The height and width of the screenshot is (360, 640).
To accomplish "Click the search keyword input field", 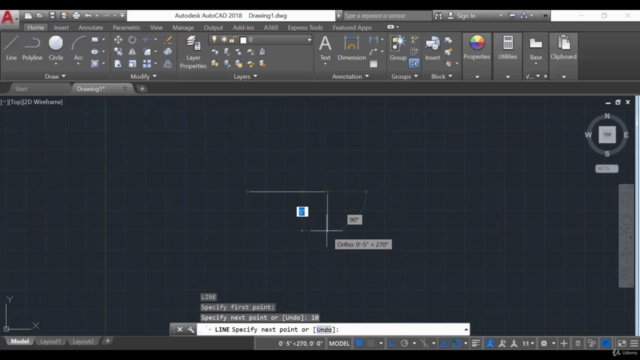I will [386, 16].
